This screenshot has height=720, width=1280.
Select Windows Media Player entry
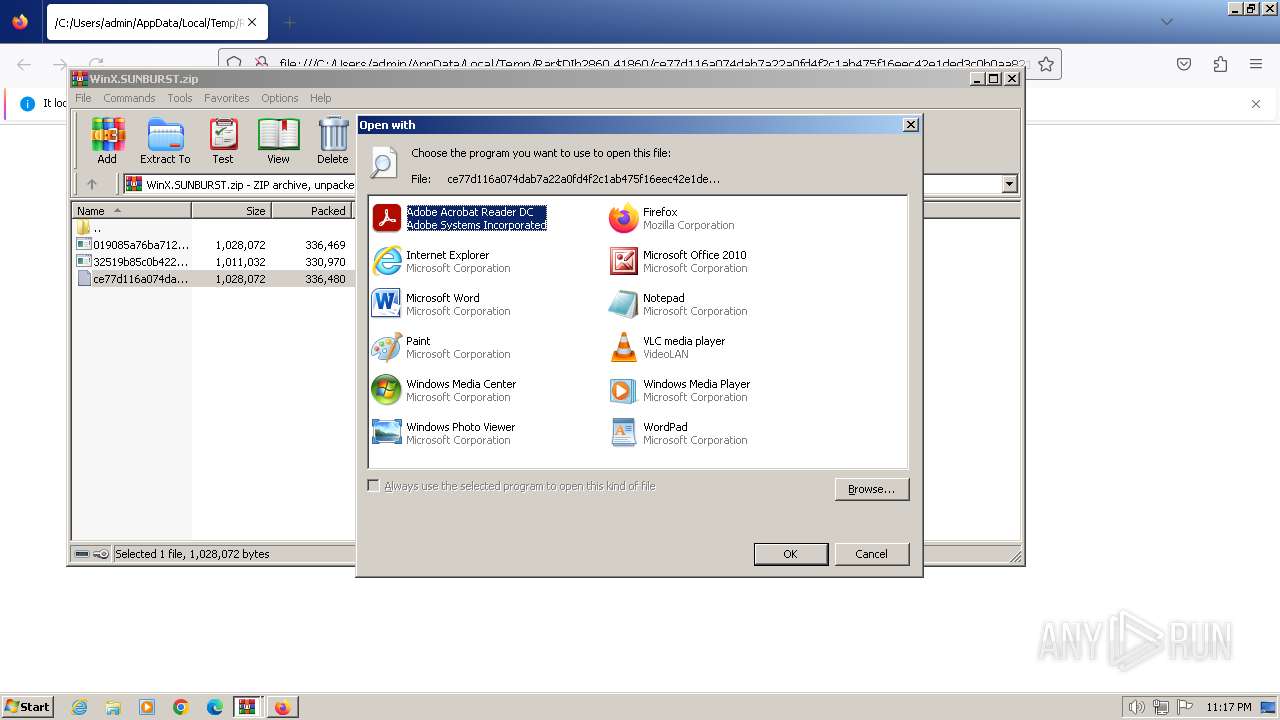tap(679, 390)
